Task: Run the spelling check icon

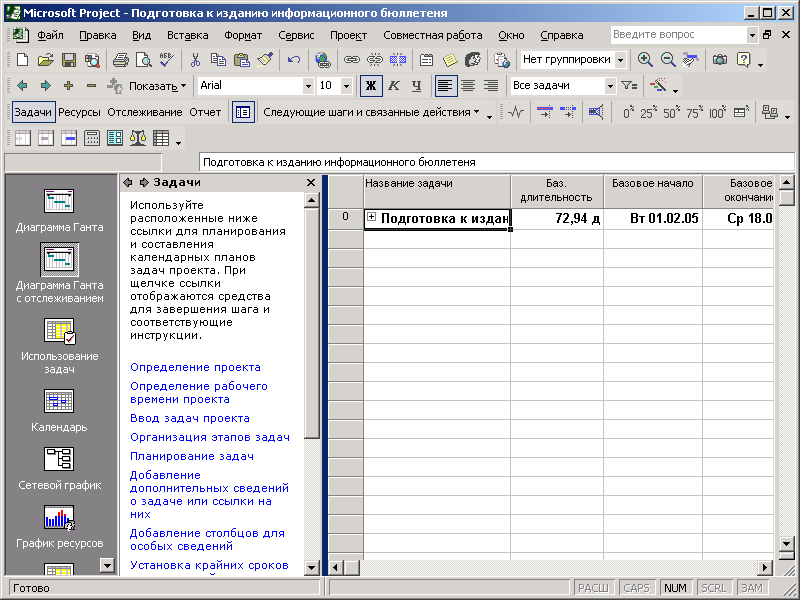Action: [166, 60]
